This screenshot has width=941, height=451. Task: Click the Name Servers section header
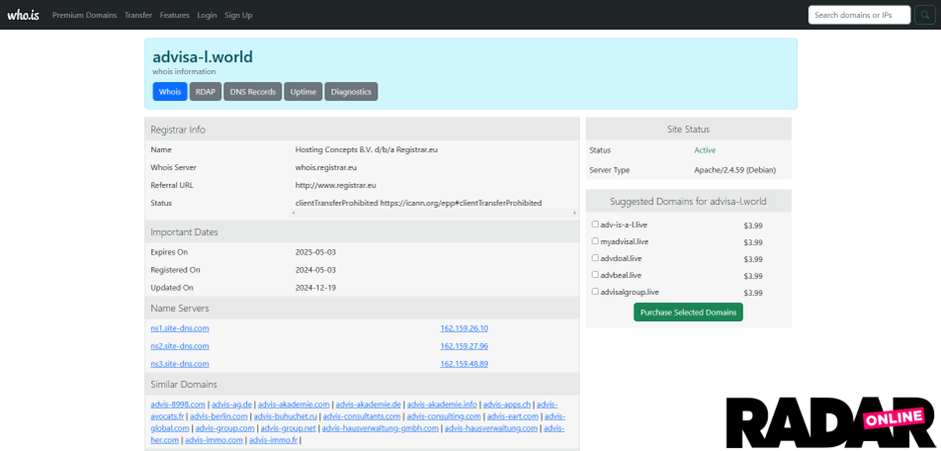coord(362,308)
